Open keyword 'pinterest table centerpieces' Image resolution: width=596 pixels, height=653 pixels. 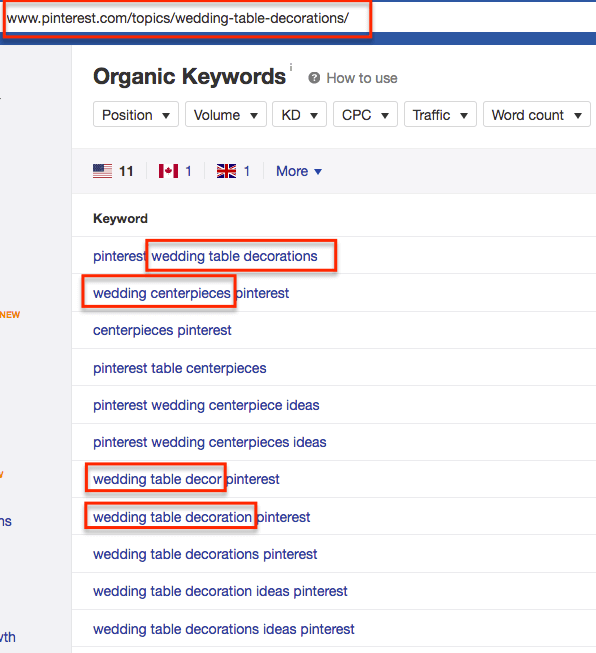[180, 368]
